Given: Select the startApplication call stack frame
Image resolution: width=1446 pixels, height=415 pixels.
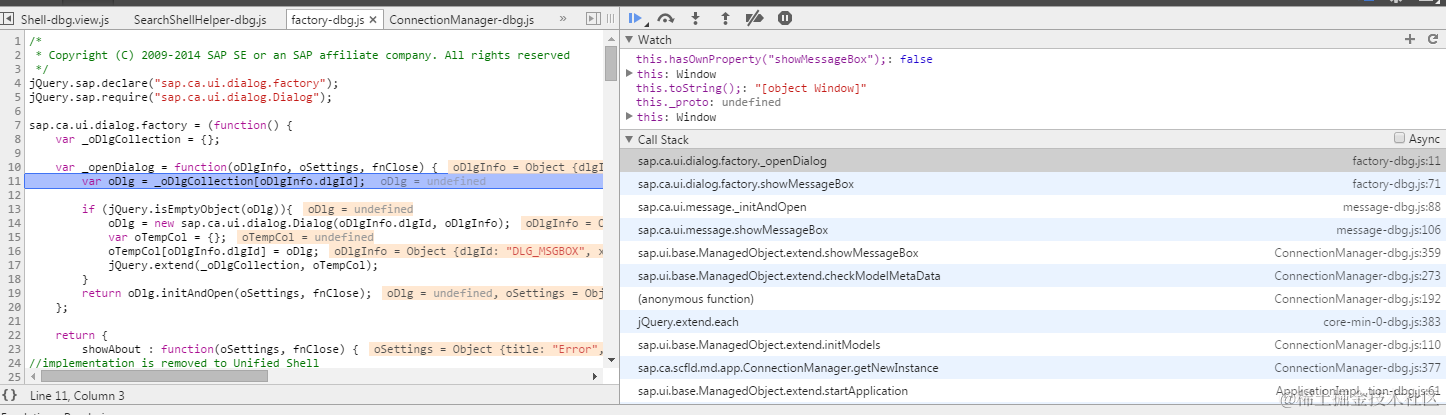Looking at the screenshot, I should click(x=1032, y=391).
